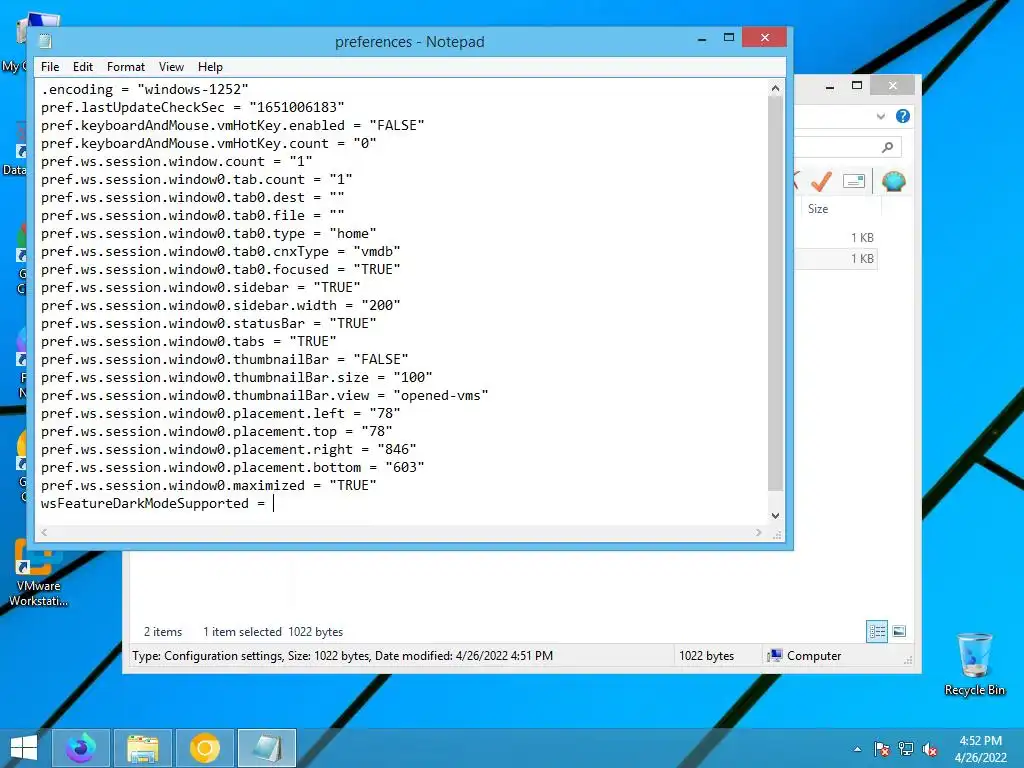Switch Explorer to large icons view
The height and width of the screenshot is (768, 1024).
[x=899, y=631]
